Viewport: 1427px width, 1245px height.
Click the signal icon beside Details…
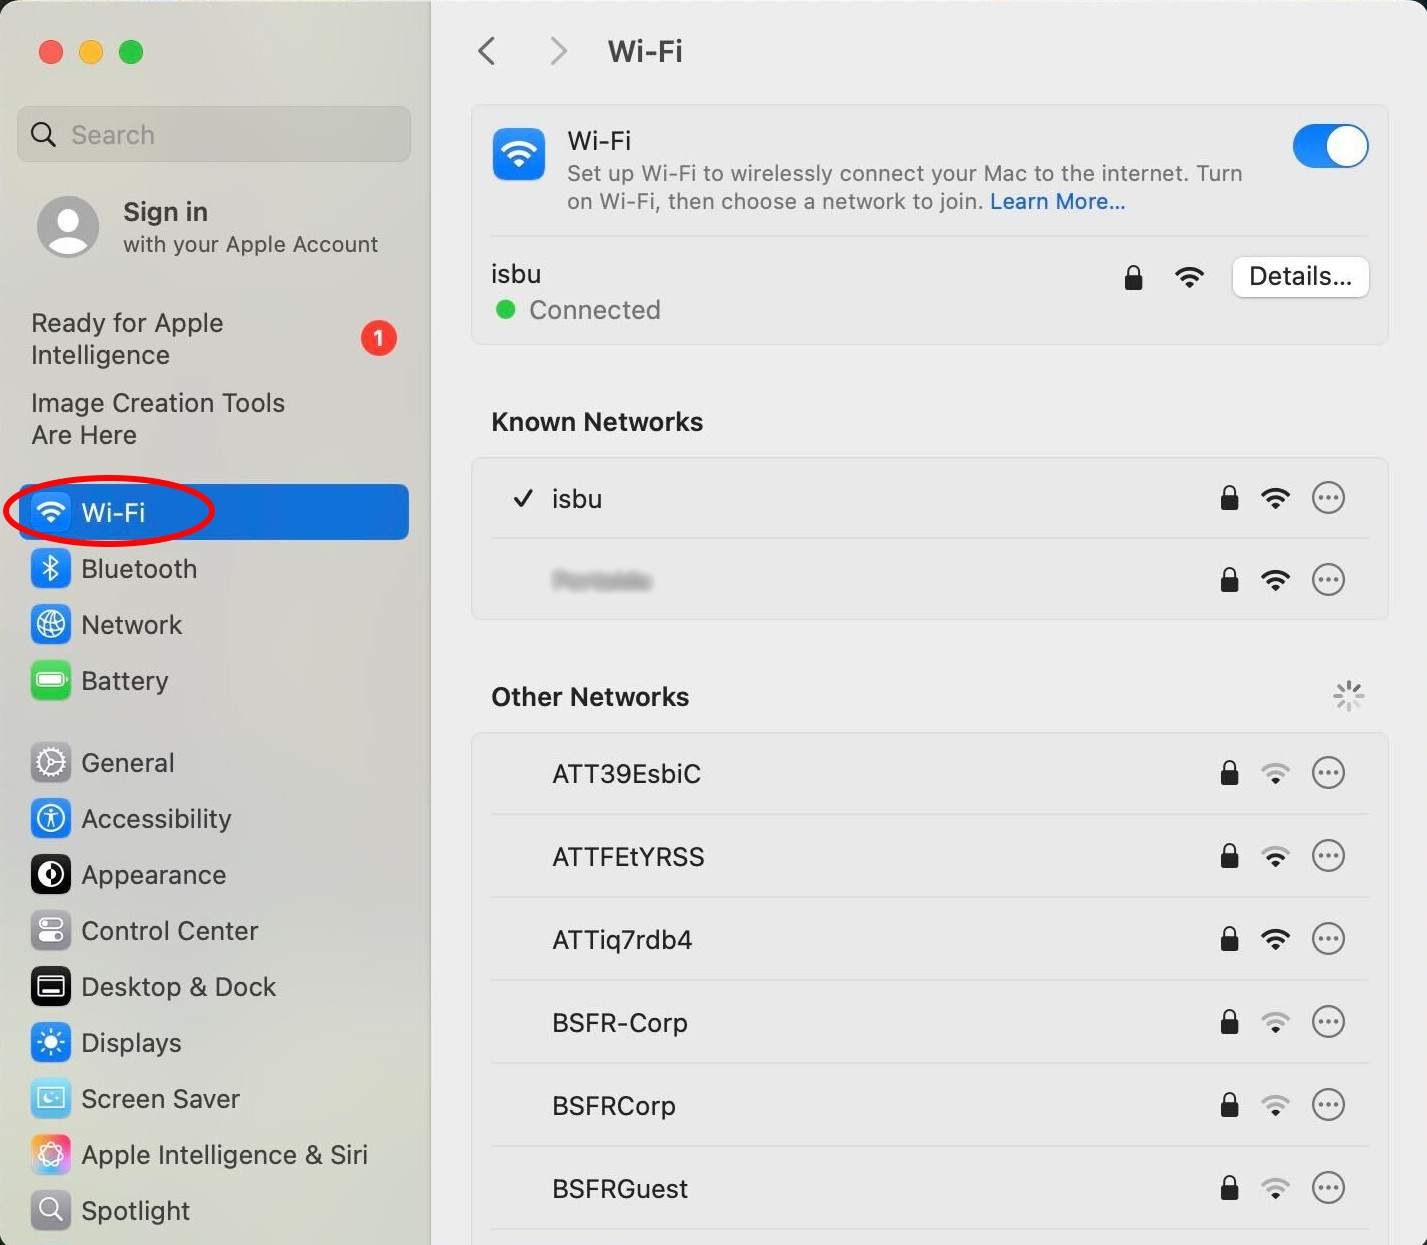point(1189,277)
